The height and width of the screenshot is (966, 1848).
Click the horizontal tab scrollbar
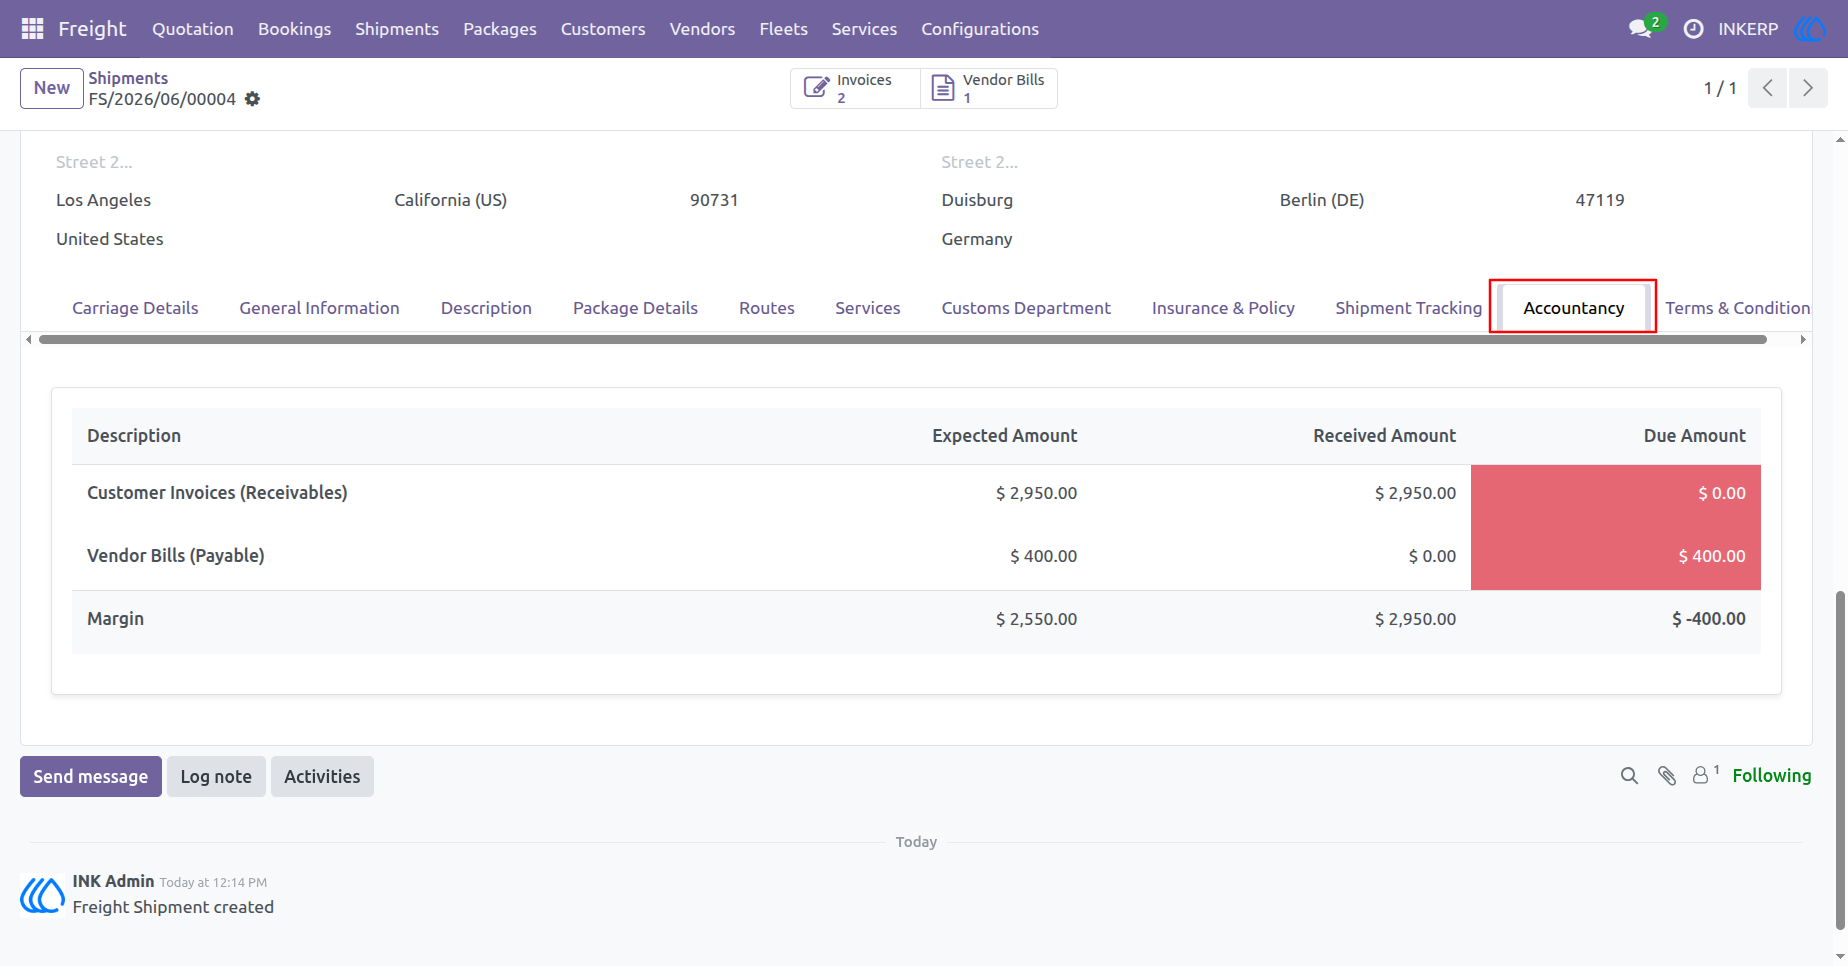coord(902,340)
